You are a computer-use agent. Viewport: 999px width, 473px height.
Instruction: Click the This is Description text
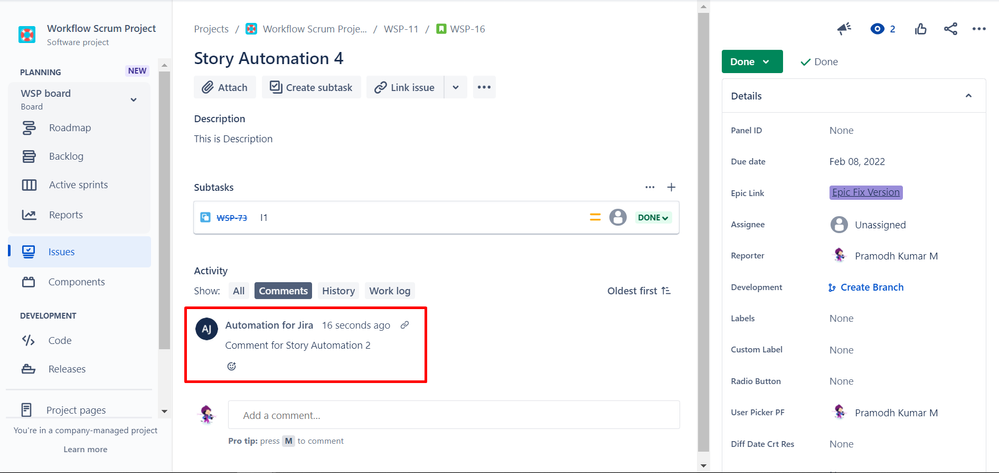pos(233,139)
